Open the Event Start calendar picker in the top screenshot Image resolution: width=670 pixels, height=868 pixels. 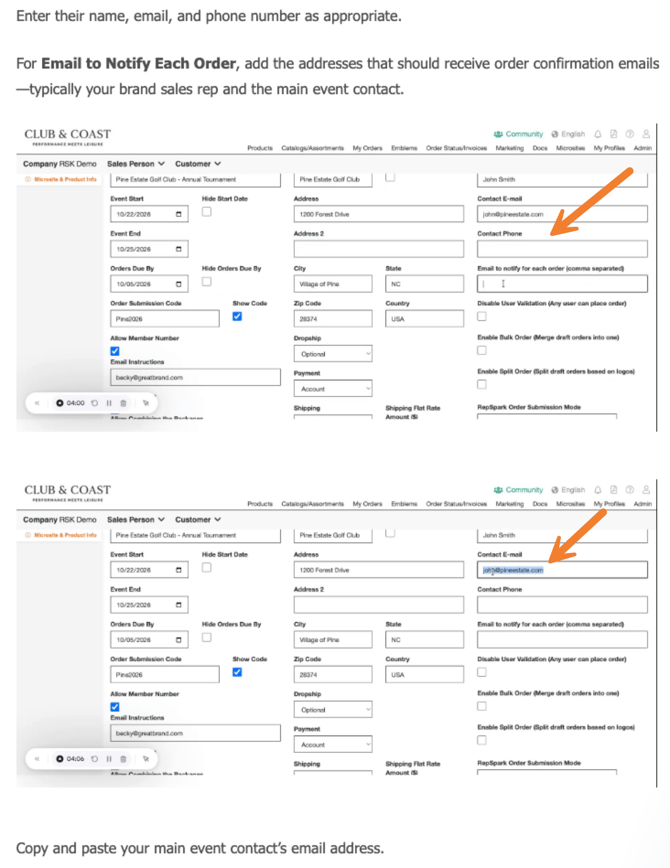click(179, 214)
